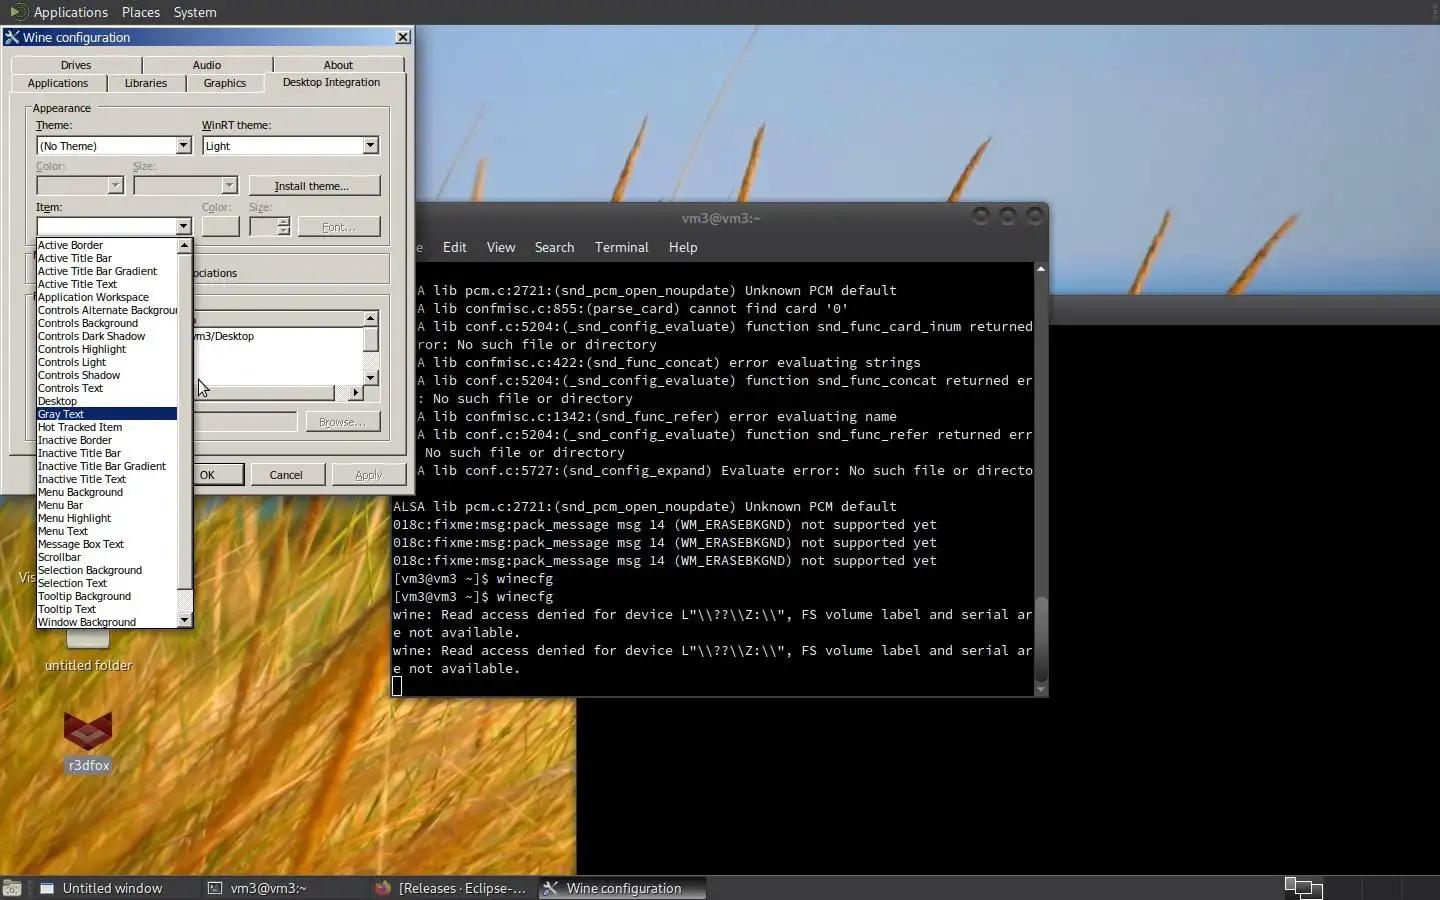Screen dimensions: 1440x900
Task: Select Controls Dark Shadow item
Action: [x=107, y=336]
